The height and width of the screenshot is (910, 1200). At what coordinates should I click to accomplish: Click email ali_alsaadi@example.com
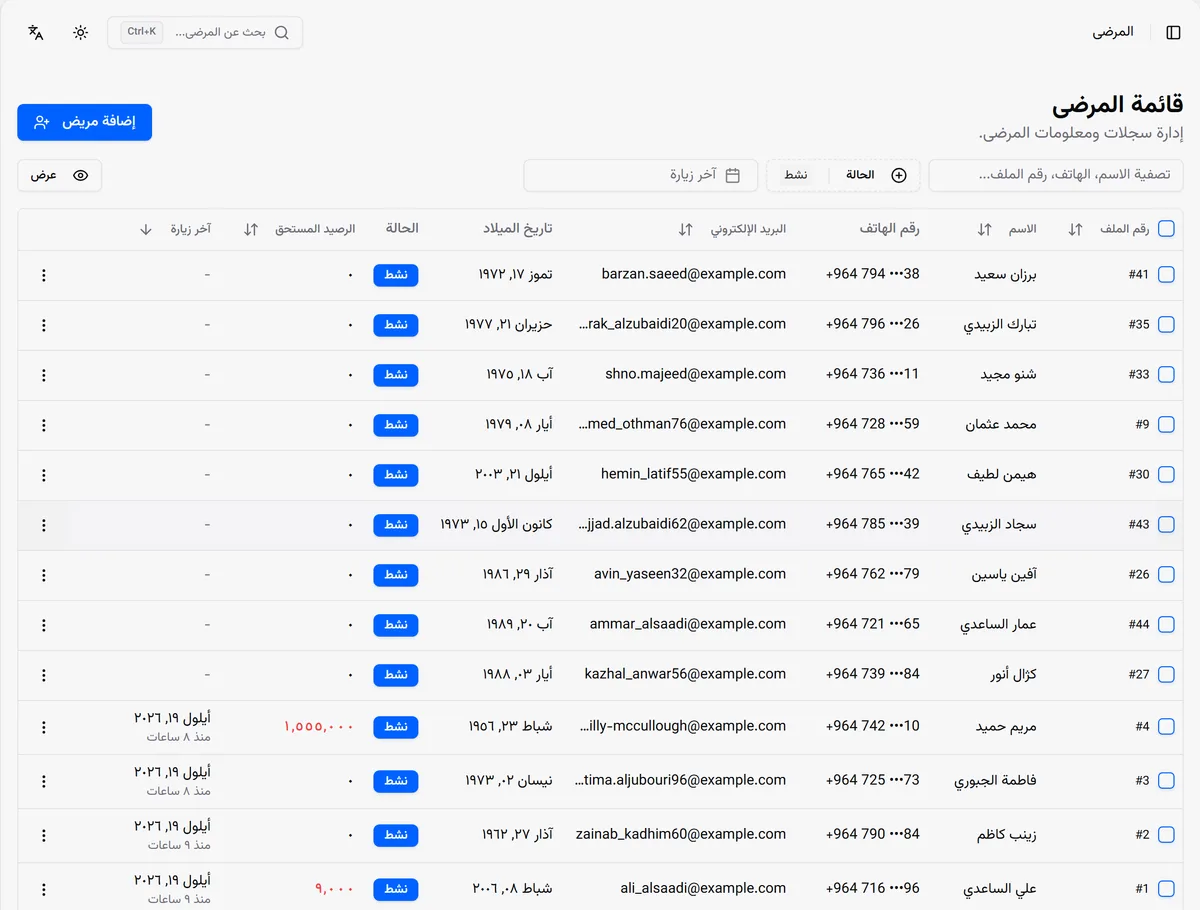[704, 888]
